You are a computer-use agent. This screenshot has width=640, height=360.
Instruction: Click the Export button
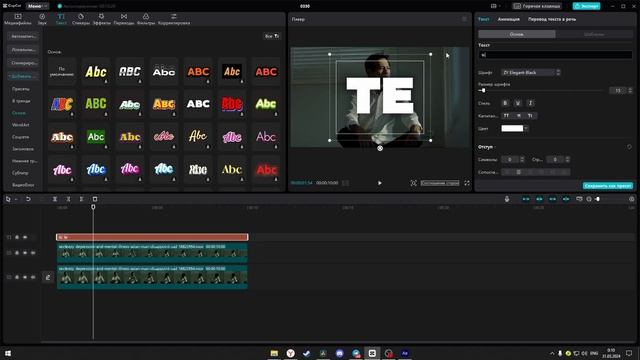click(586, 6)
